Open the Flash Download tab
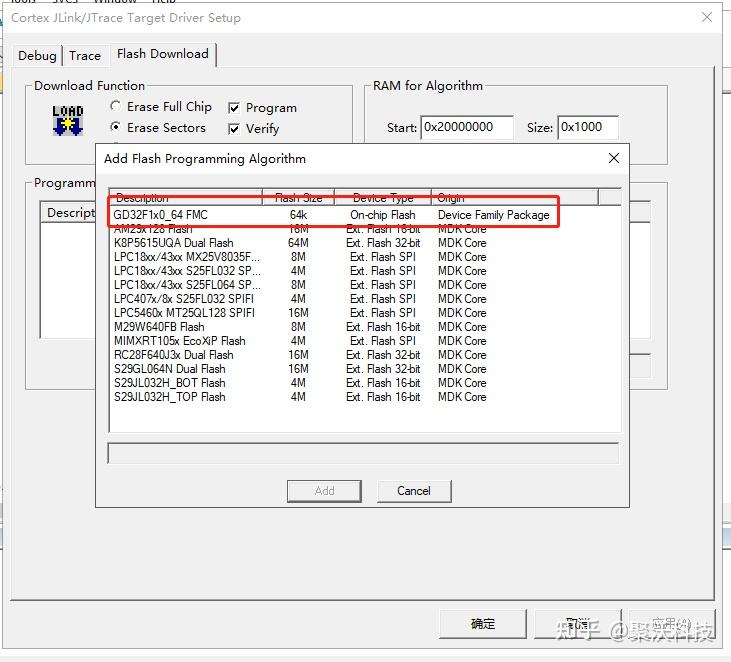731x662 pixels. [x=163, y=54]
